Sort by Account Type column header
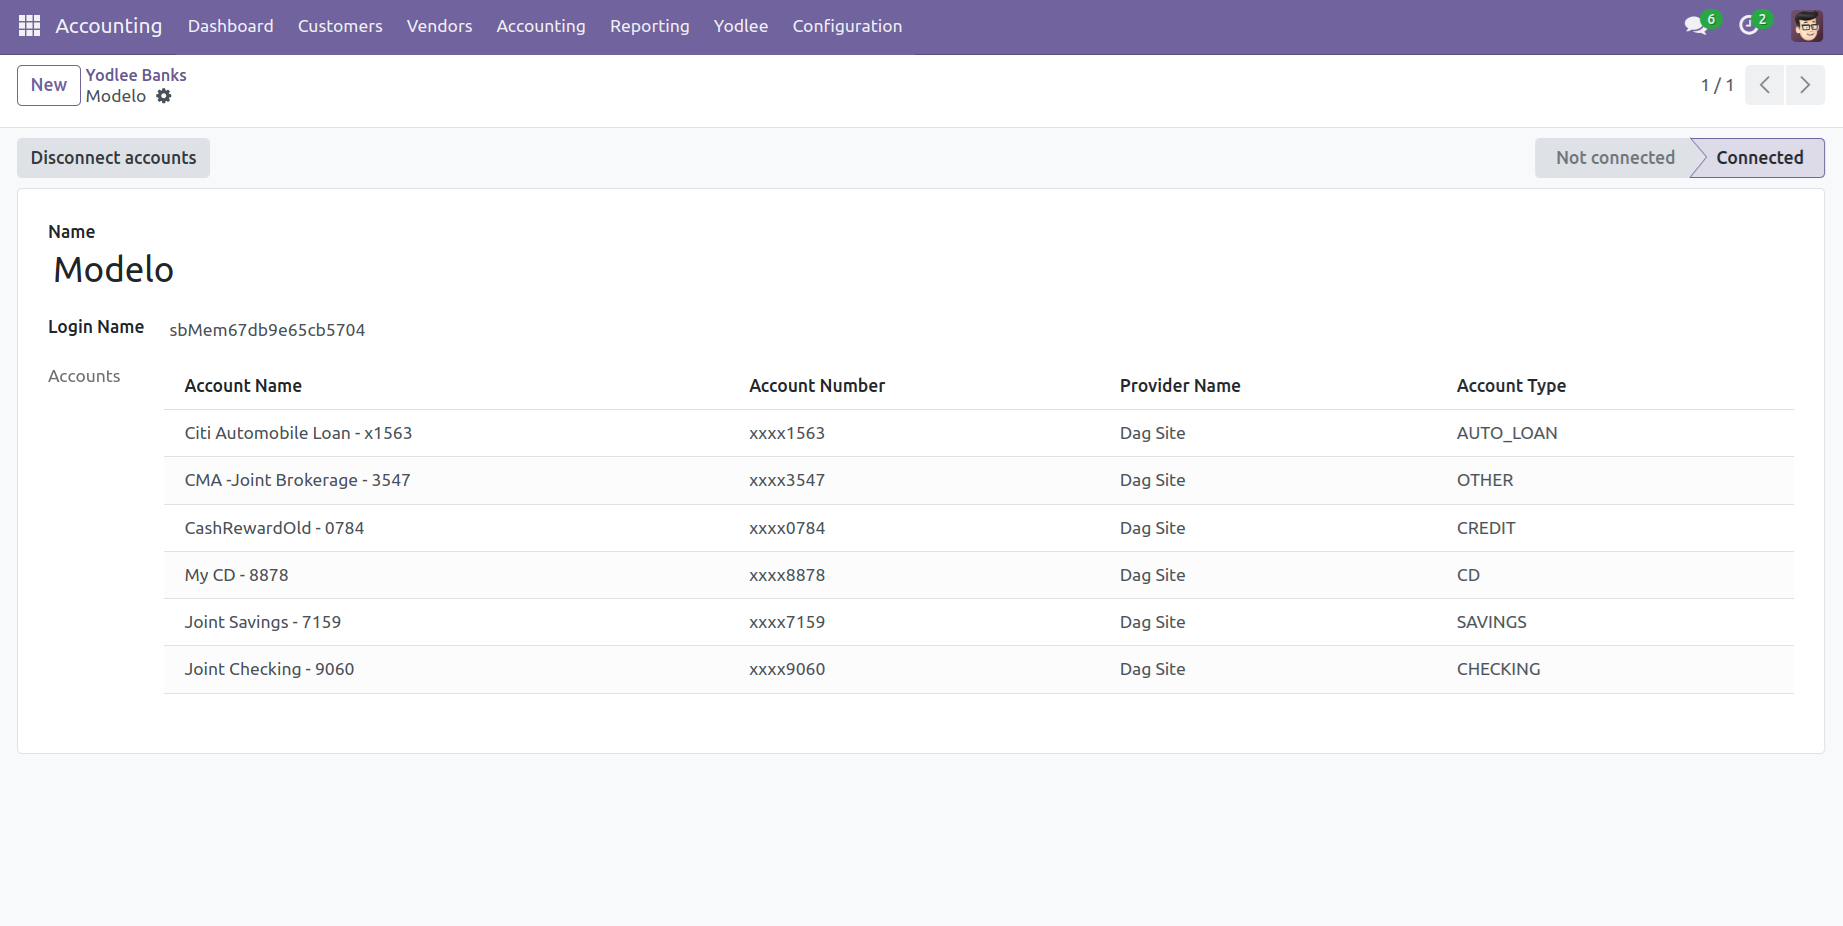Viewport: 1843px width, 926px height. [1511, 386]
